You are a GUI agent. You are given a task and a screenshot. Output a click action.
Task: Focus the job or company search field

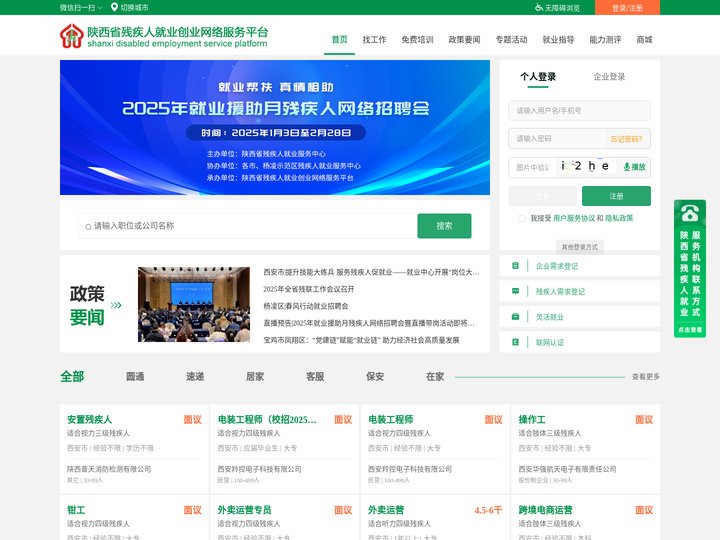[248, 226]
